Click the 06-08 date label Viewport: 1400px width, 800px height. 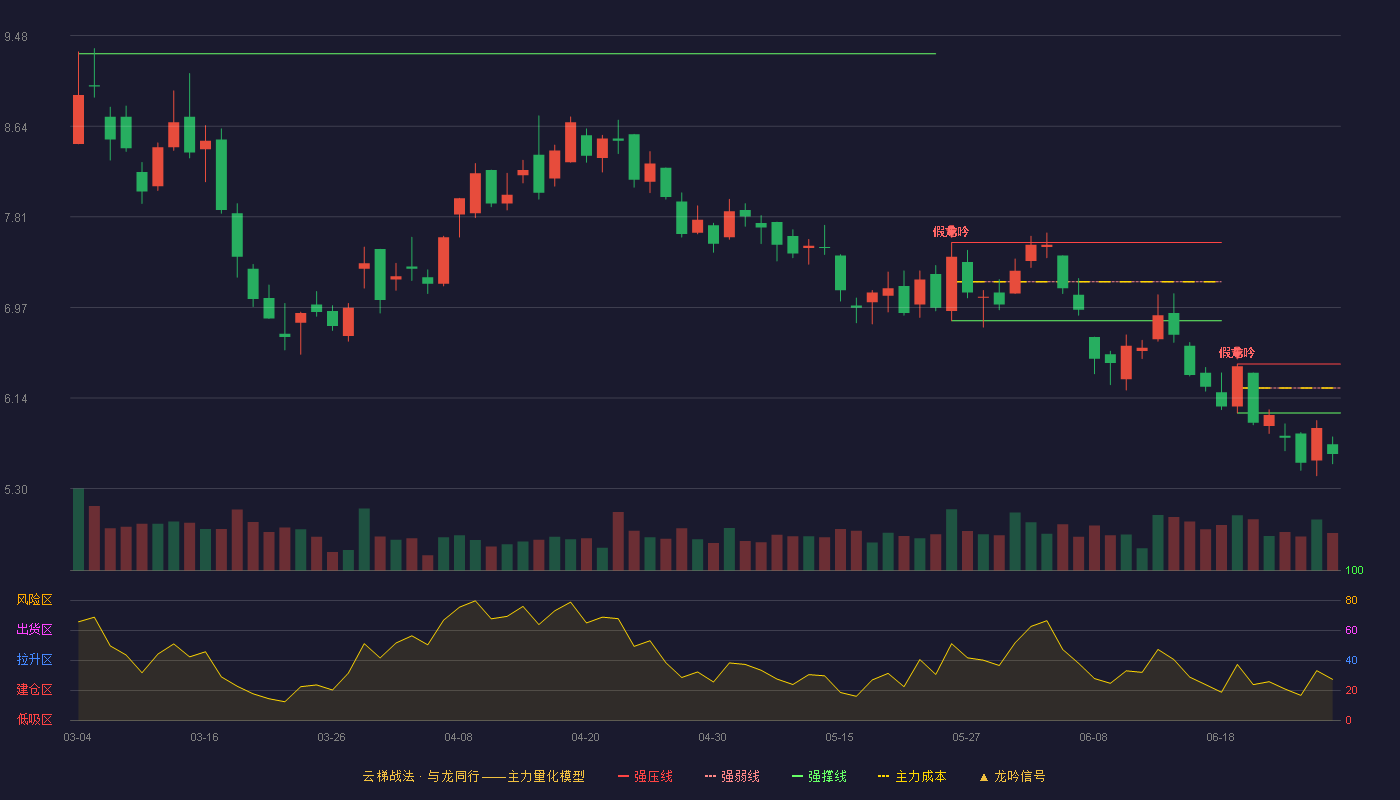click(1093, 737)
